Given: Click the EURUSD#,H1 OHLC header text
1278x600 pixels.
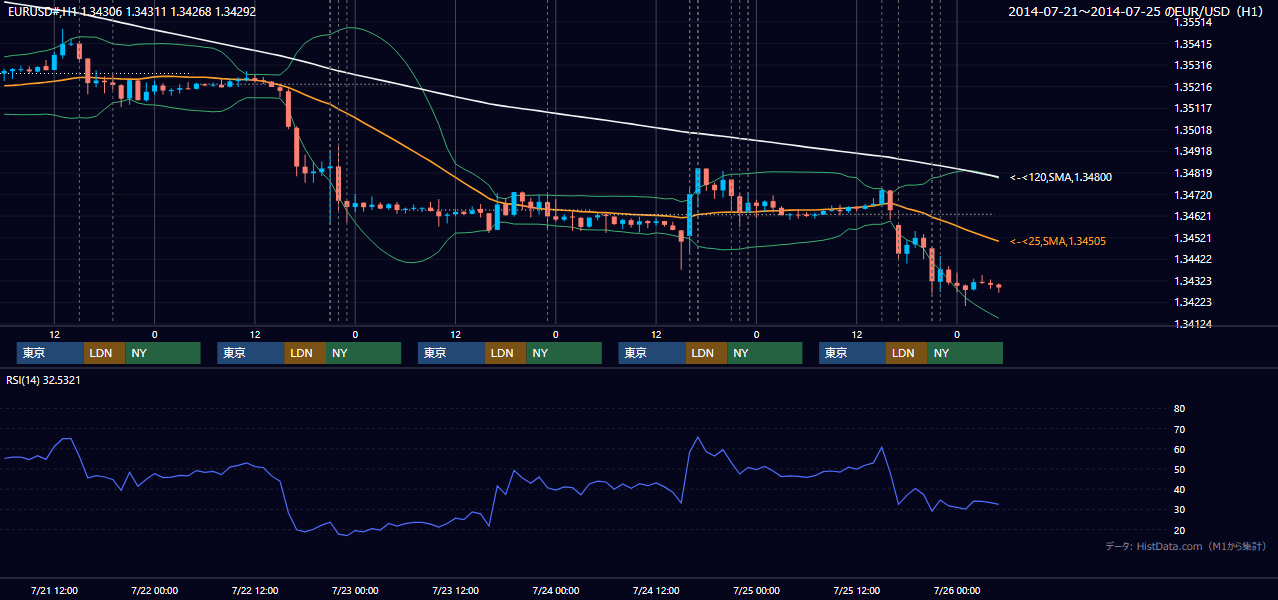Looking at the screenshot, I should [130, 12].
